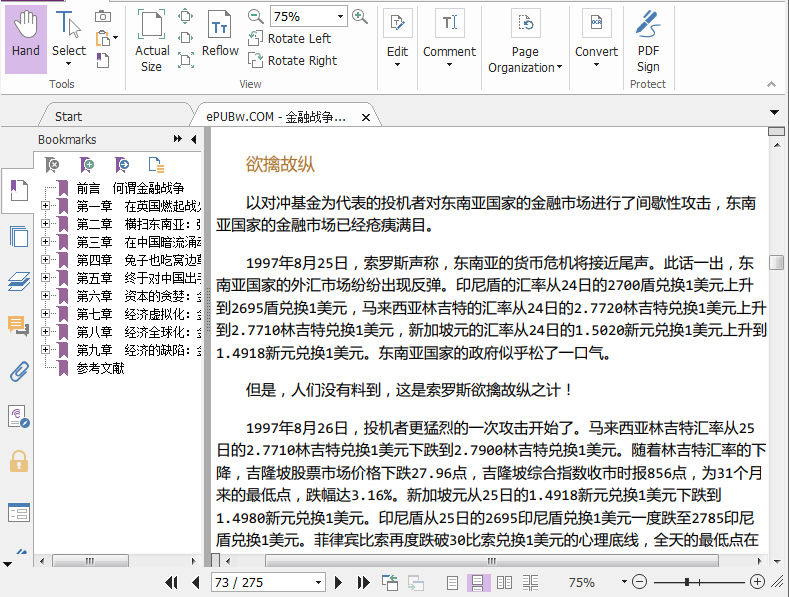789x597 pixels.
Task: Click the set bookmark destination icon
Action: pos(122,165)
